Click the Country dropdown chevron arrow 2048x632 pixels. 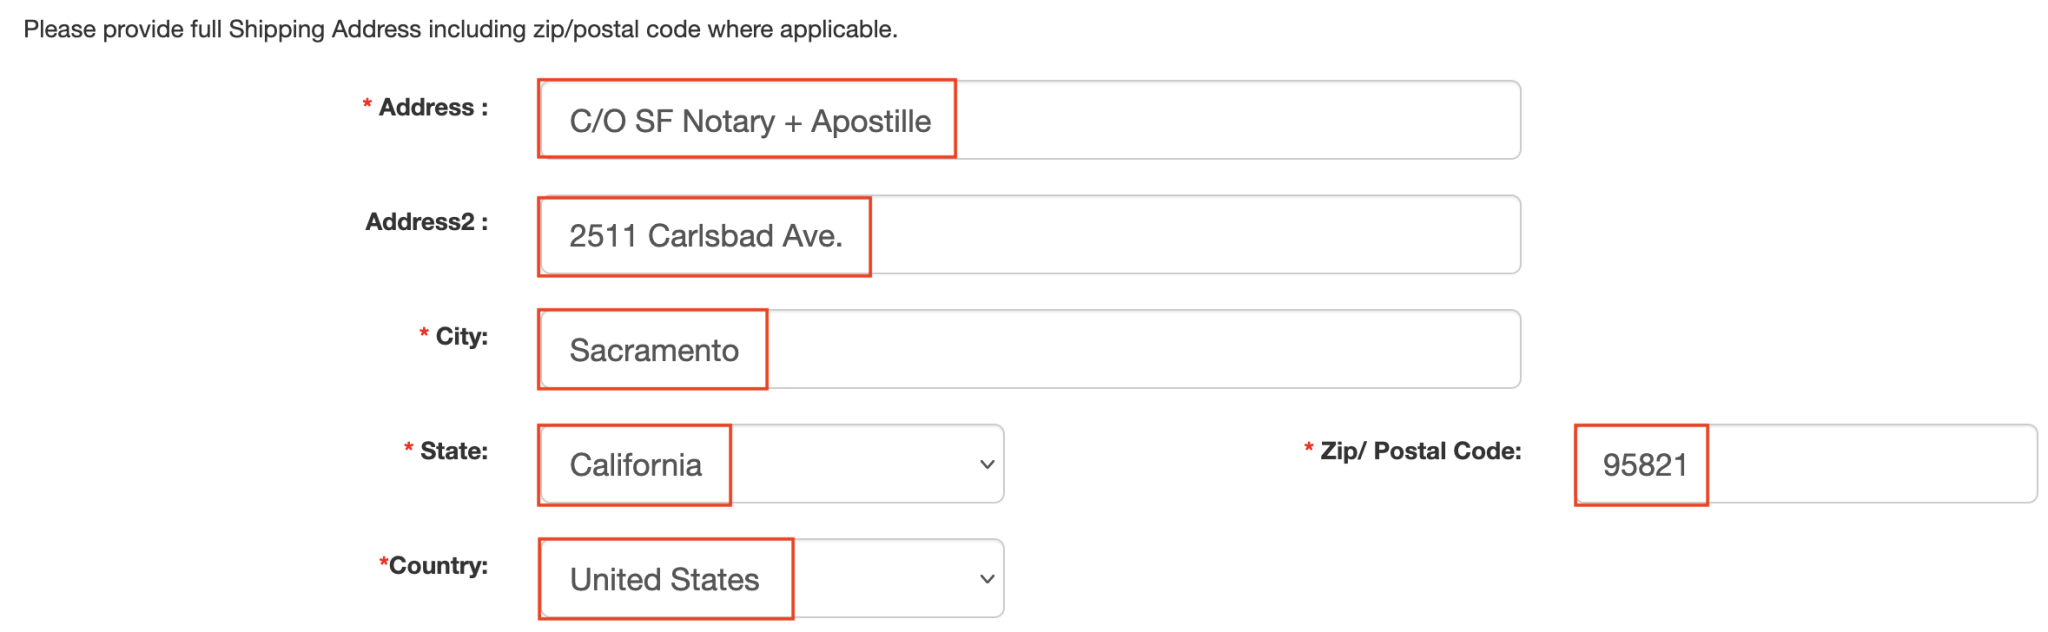tap(987, 579)
